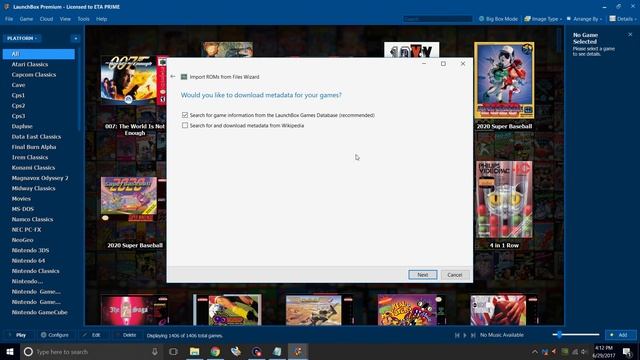Click the plus button beside the PLATFORM dropdown
640x360 pixels.
[x=76, y=38]
